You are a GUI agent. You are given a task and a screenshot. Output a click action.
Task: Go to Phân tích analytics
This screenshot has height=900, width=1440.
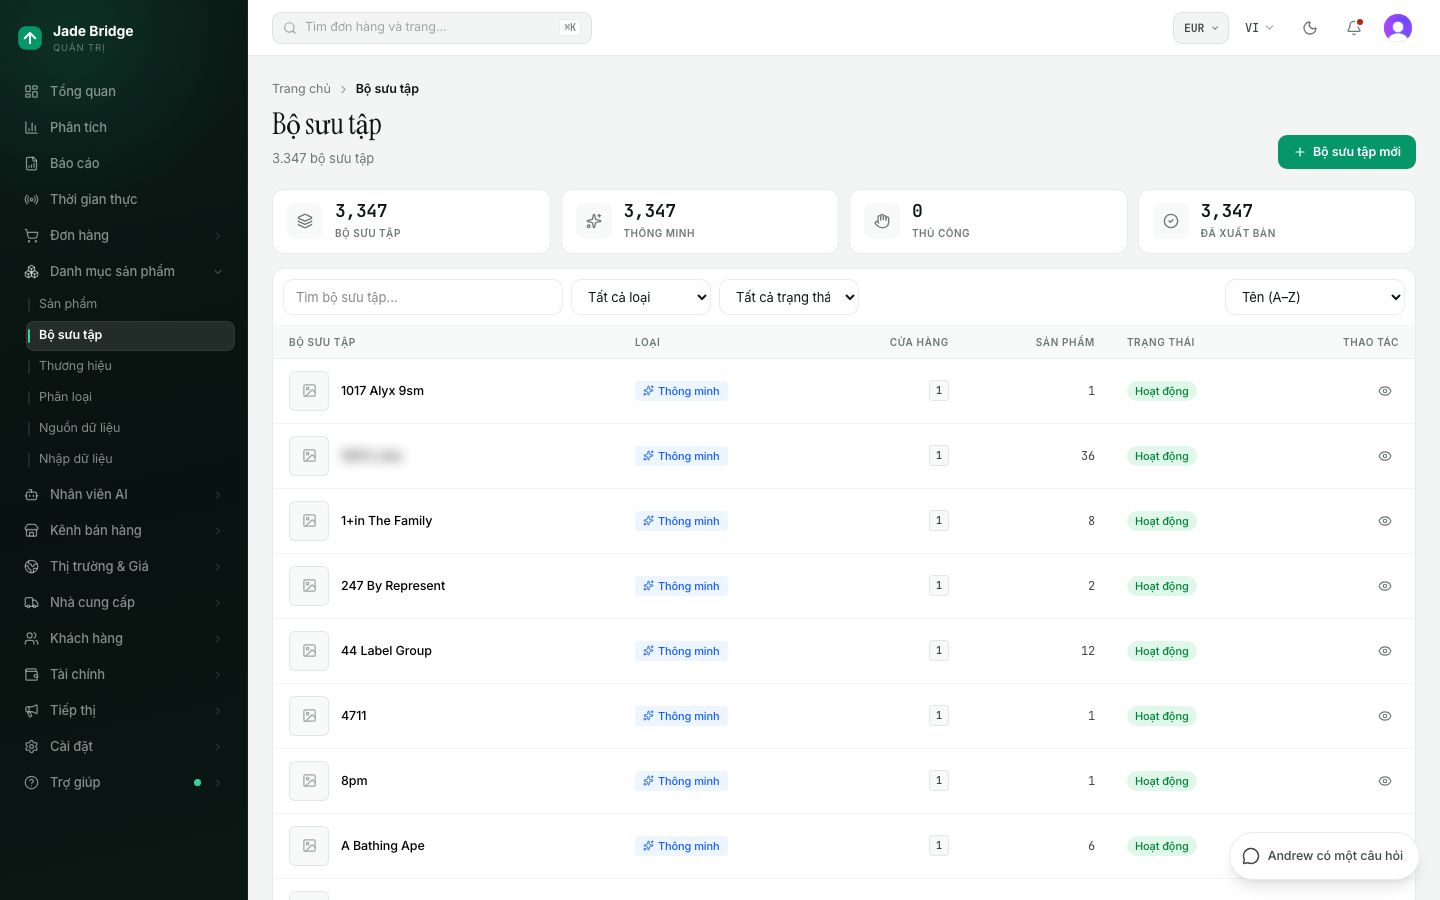[124, 127]
